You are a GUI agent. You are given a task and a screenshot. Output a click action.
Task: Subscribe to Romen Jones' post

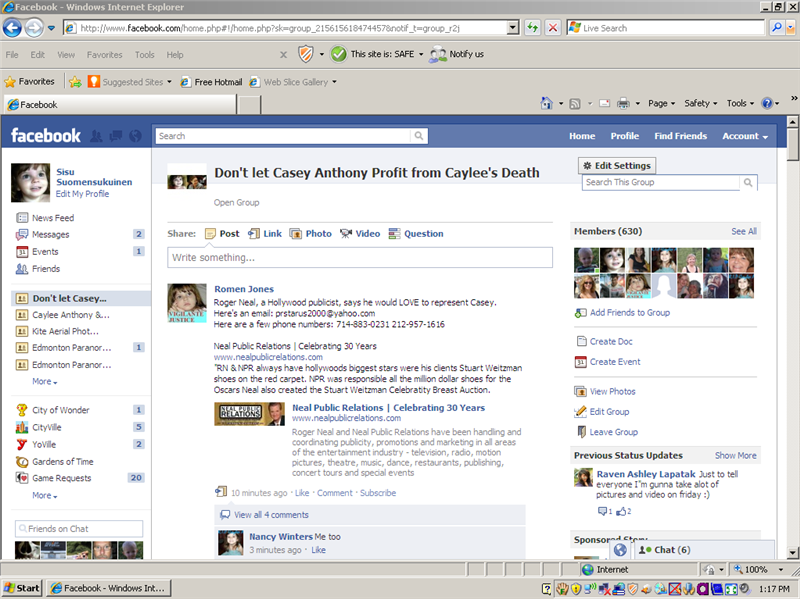click(x=378, y=493)
